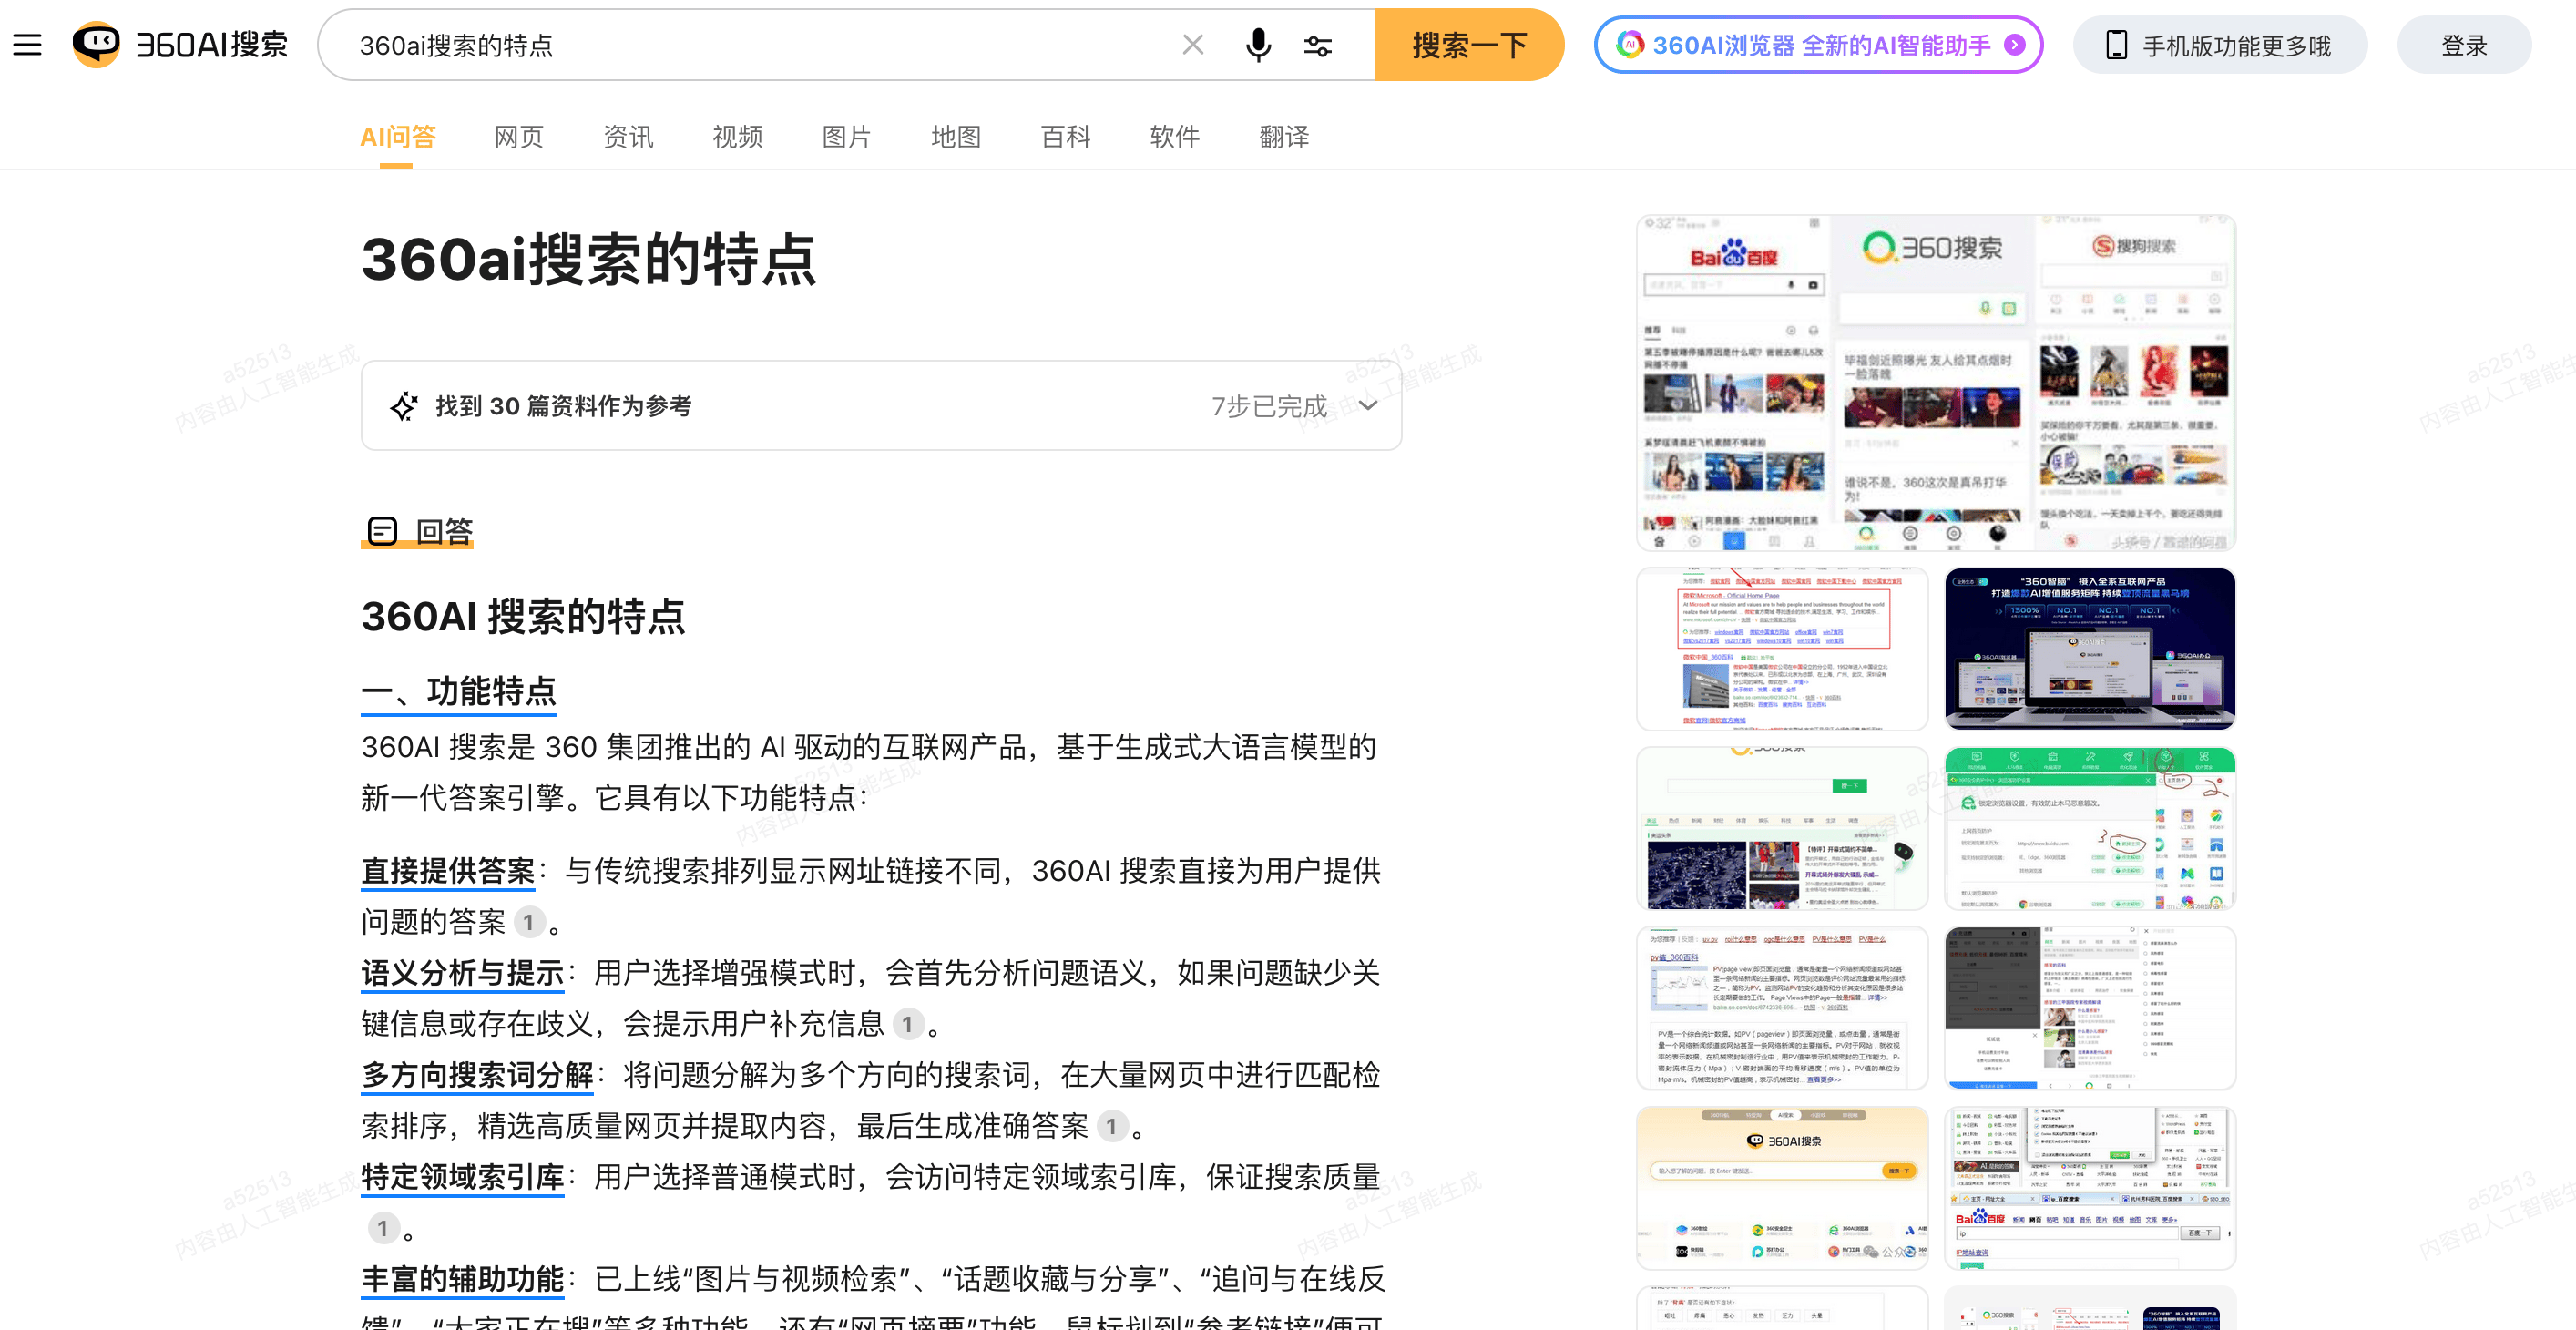Open the Baidu/360/Sogou comparison thumbnail

[1935, 383]
